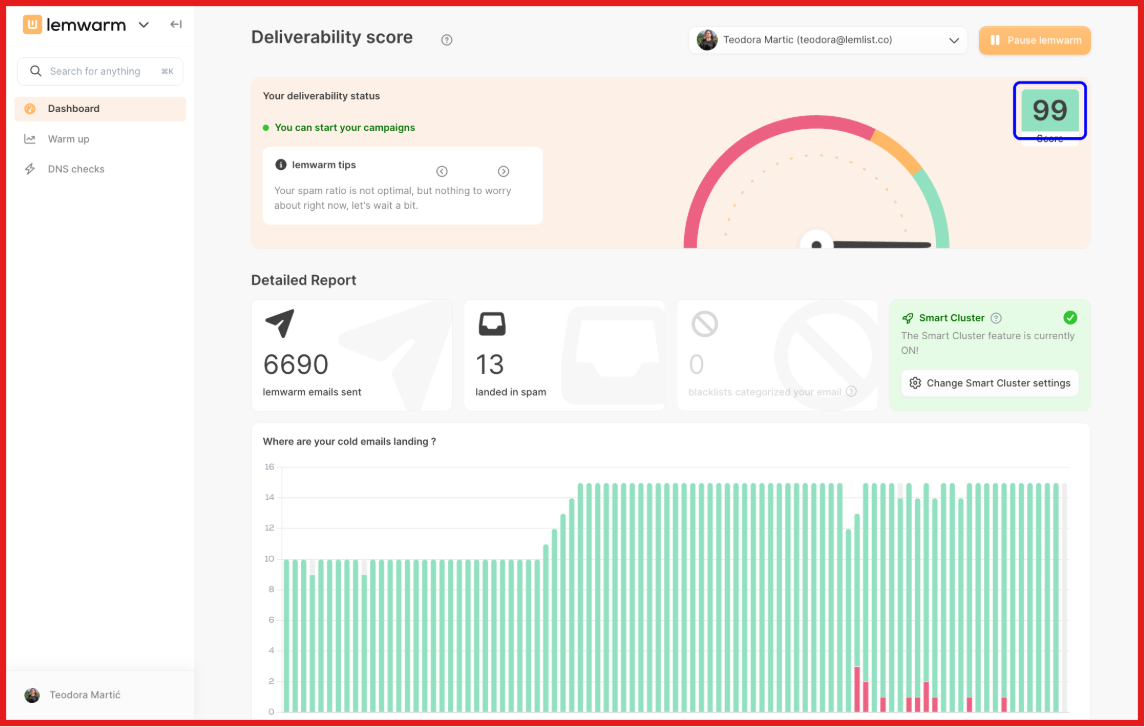Click the paper plane emails sent icon

pos(280,323)
